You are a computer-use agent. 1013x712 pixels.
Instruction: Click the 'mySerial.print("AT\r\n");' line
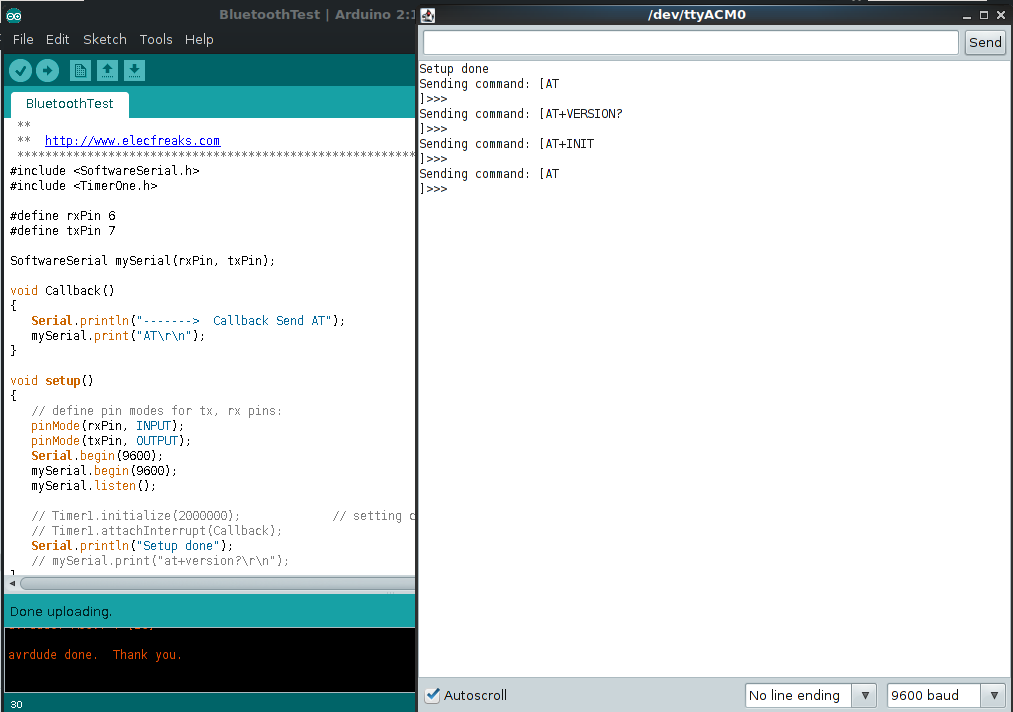tap(118, 335)
